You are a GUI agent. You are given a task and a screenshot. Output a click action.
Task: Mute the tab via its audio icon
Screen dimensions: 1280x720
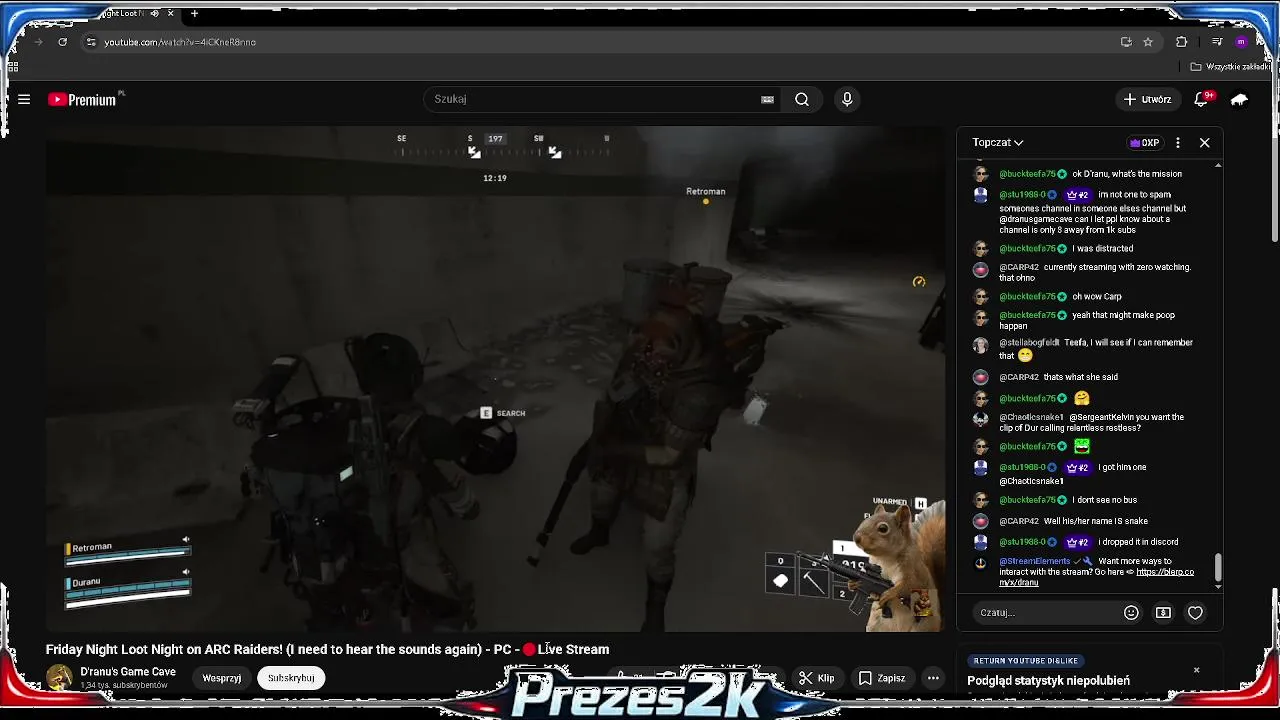(153, 14)
